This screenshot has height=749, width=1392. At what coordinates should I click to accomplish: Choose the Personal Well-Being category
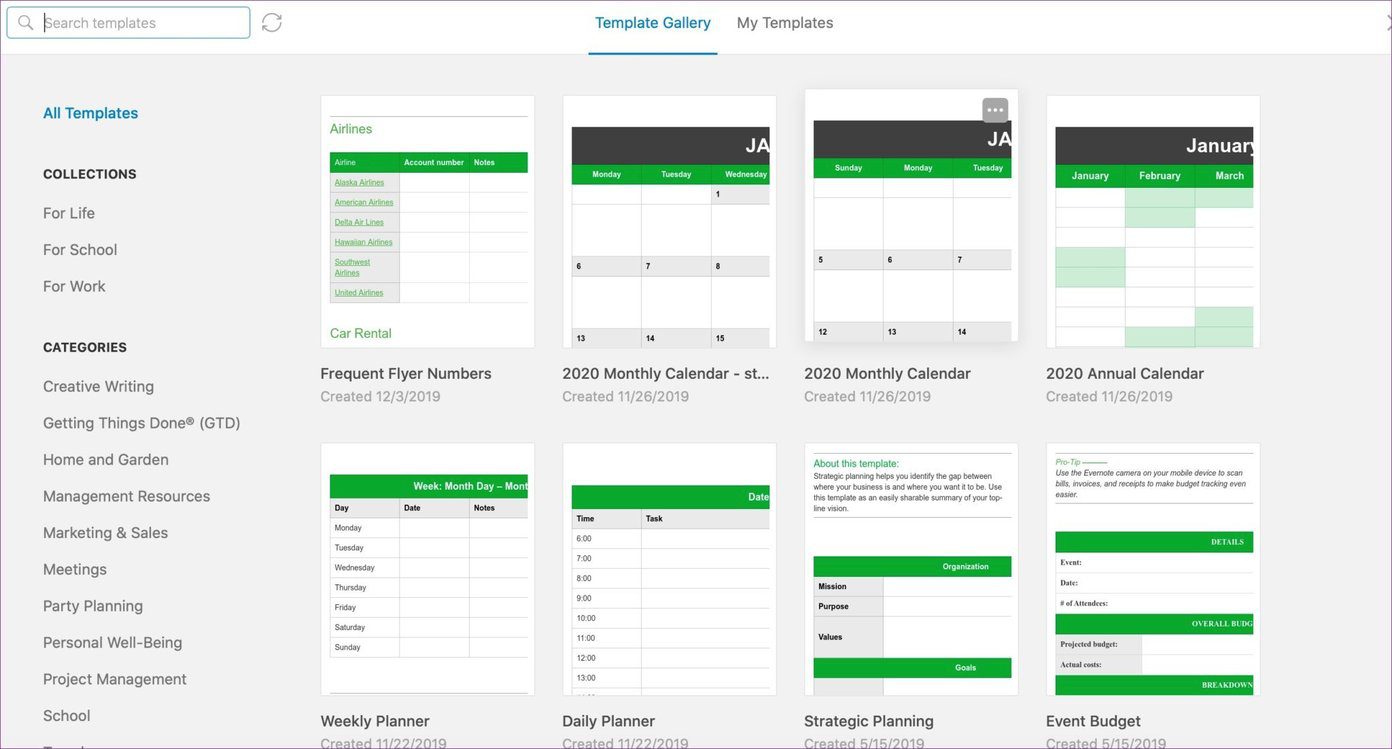click(x=113, y=642)
